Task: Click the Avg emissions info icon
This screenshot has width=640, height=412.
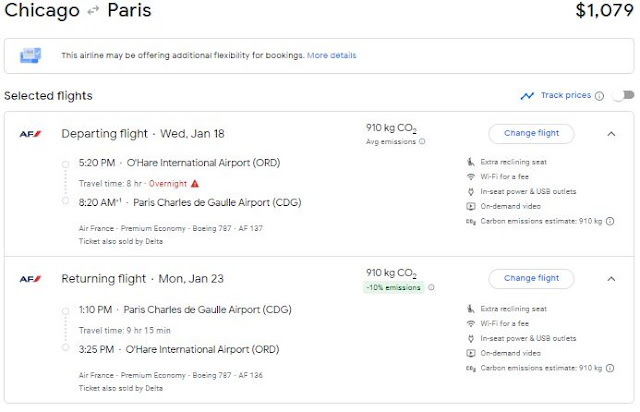Action: point(421,142)
